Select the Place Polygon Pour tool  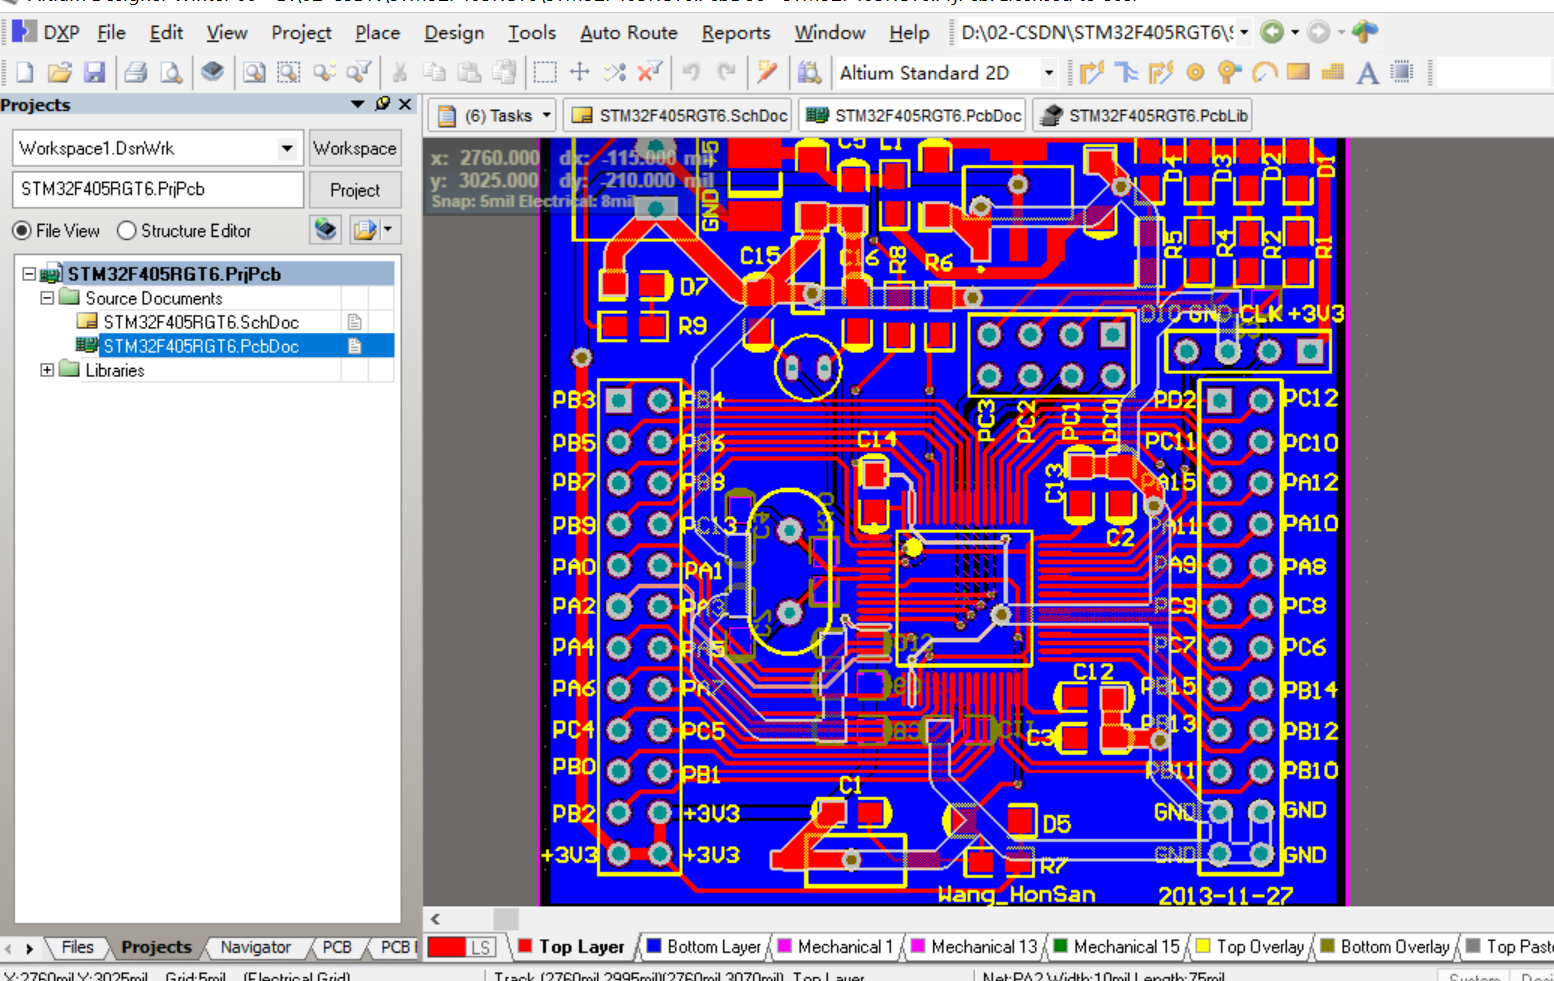pos(1333,72)
